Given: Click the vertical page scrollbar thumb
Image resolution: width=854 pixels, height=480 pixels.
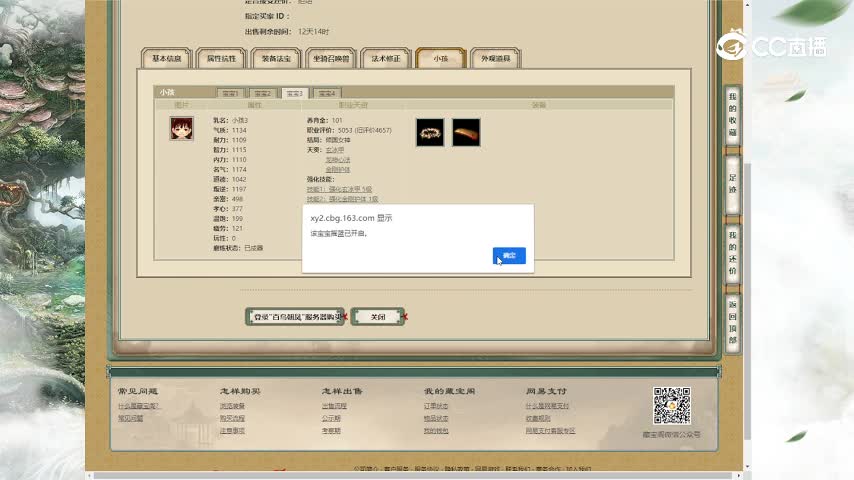Looking at the screenshot, I should (747, 301).
